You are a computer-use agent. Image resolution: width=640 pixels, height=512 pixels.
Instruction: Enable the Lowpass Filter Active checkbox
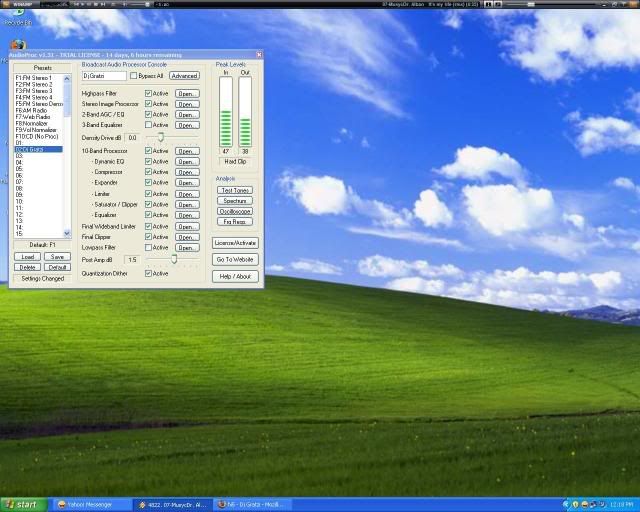149,247
